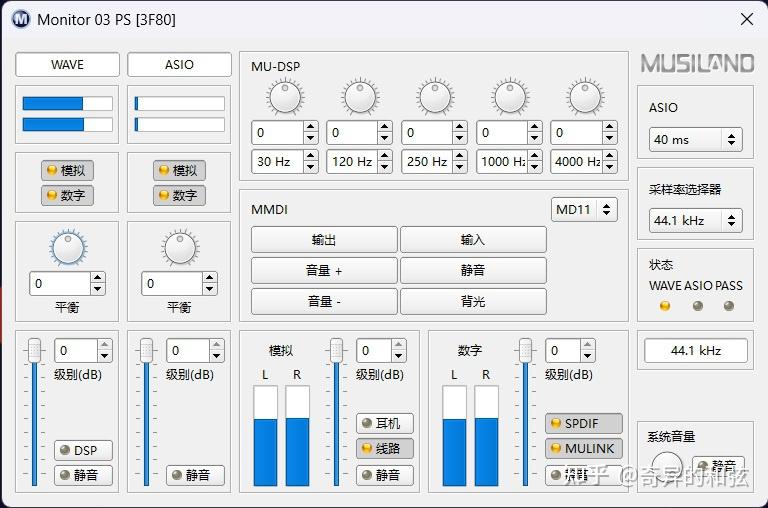The image size is (768, 508).
Task: Click the WAVE 级别(dB) value field
Action: [76, 351]
